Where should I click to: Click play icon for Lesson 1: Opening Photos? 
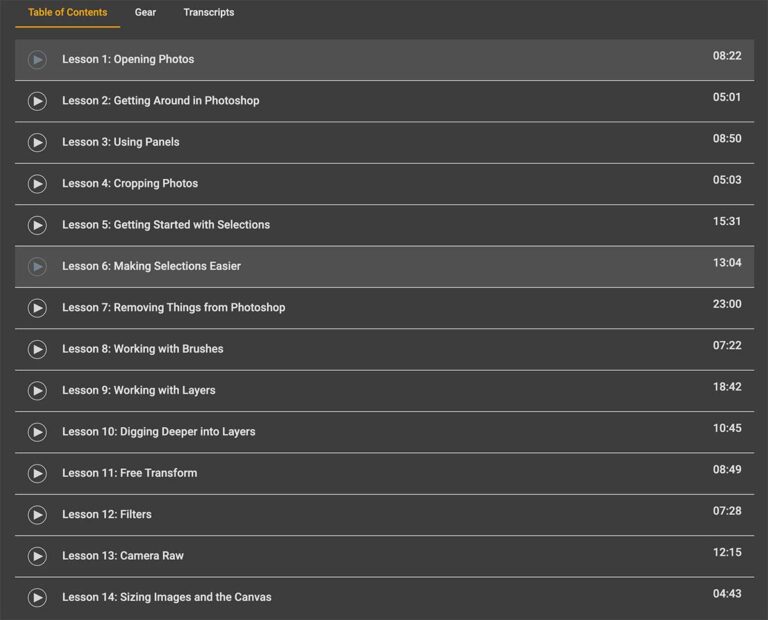[x=37, y=60]
